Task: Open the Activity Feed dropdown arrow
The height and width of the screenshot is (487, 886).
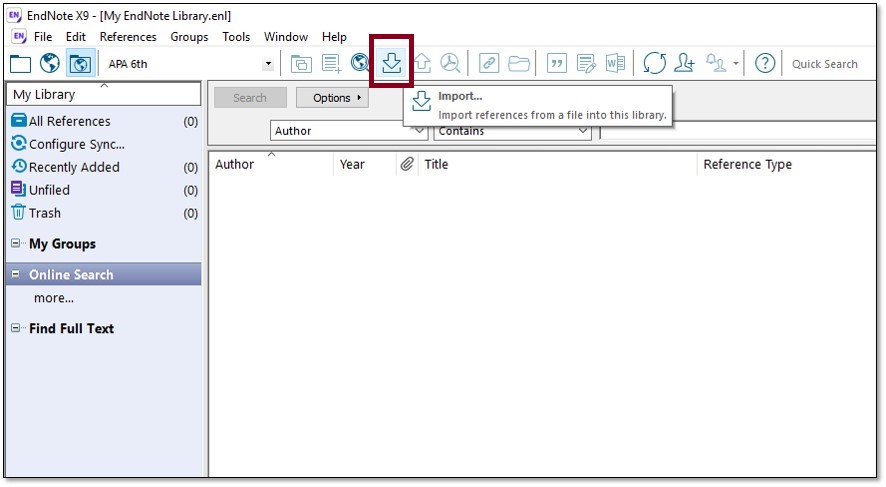Action: tap(736, 63)
